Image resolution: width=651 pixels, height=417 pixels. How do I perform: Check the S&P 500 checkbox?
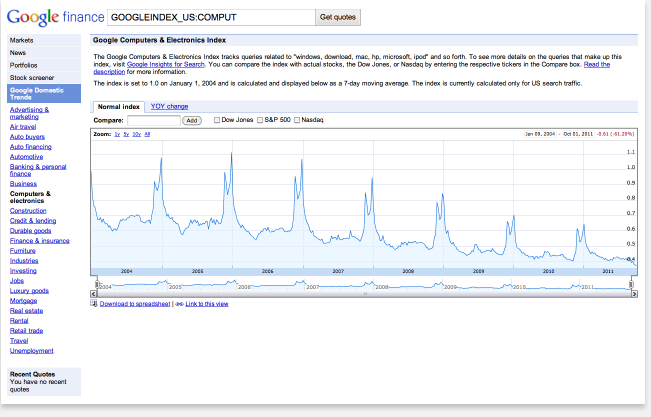tap(258, 120)
